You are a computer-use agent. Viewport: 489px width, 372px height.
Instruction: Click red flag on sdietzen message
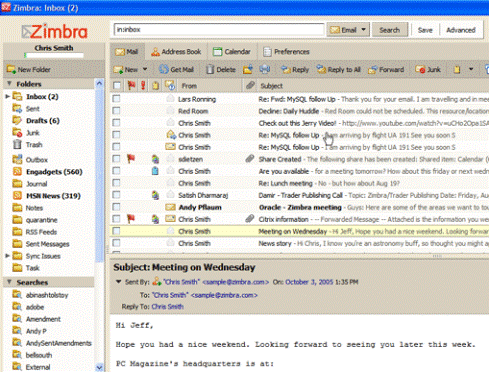tap(131, 159)
